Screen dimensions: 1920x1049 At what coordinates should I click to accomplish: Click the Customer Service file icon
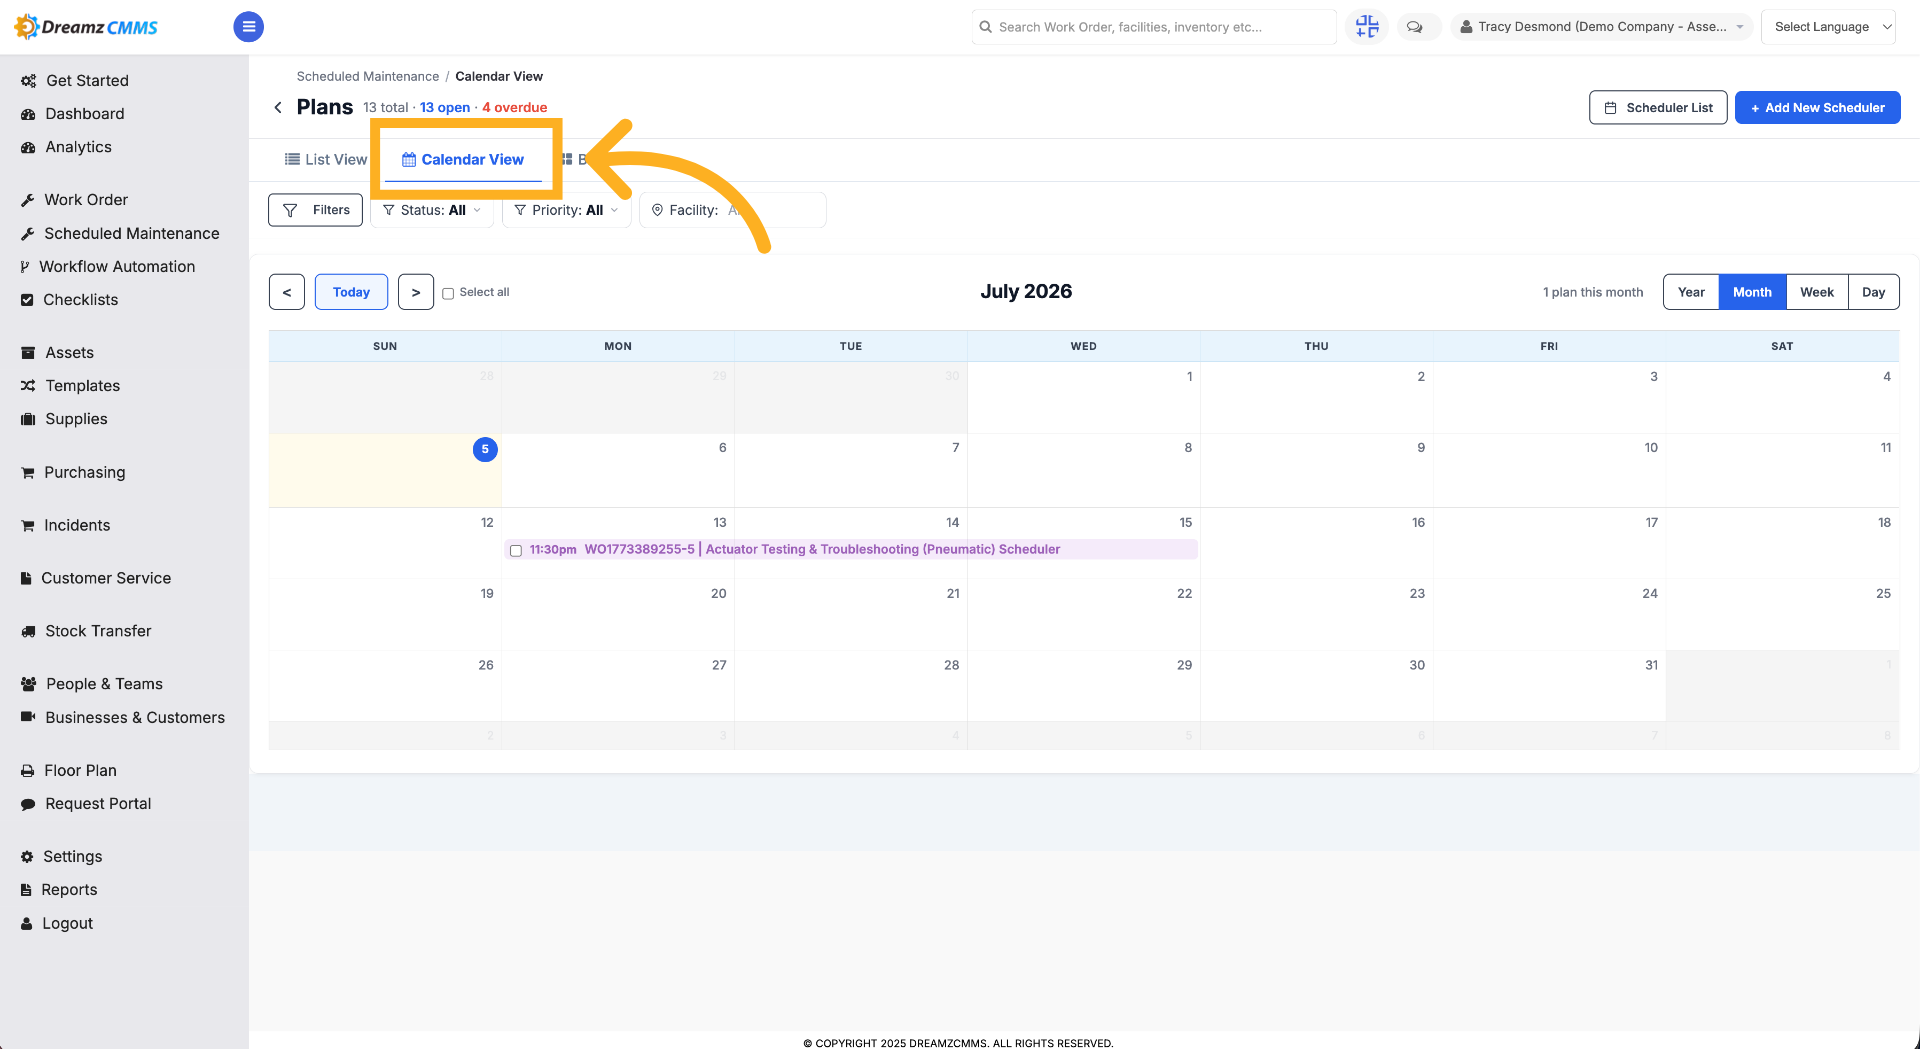[x=26, y=578]
